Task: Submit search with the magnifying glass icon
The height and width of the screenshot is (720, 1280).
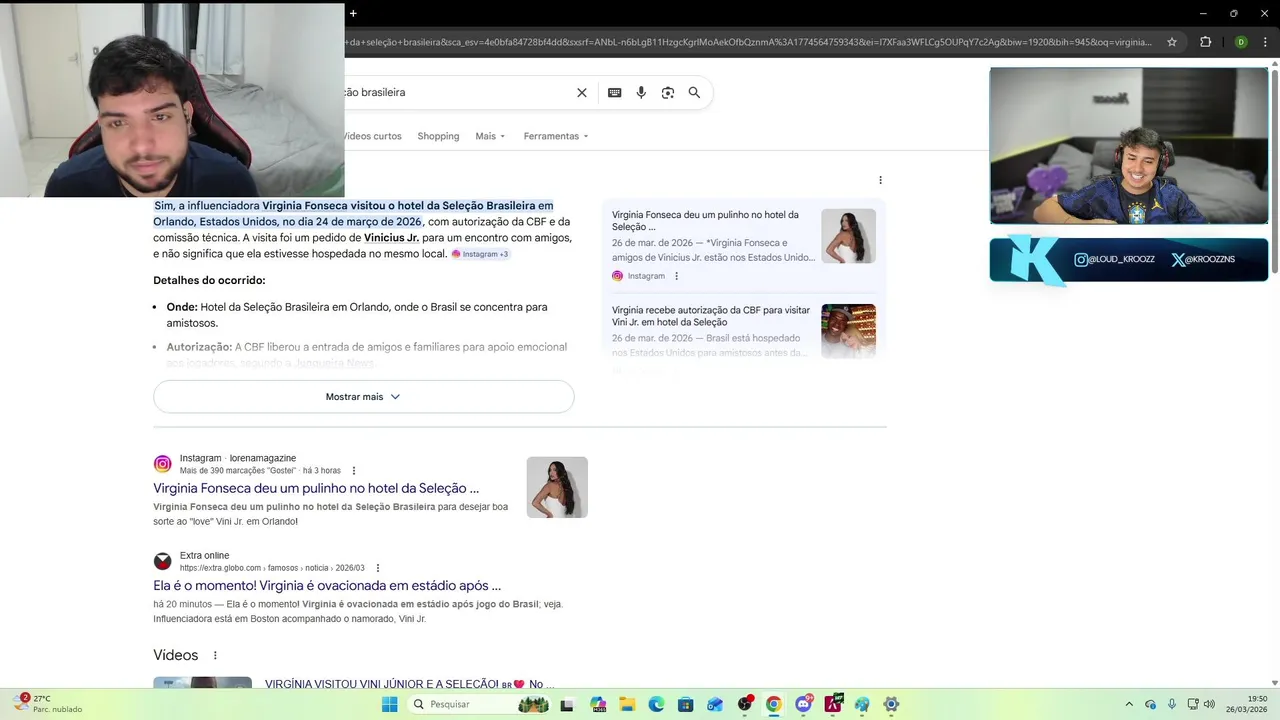Action: tap(694, 93)
